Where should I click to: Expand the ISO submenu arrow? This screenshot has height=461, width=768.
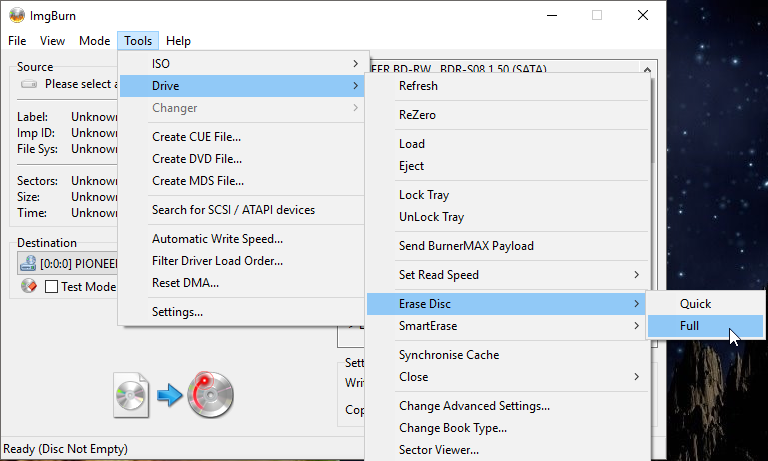click(356, 64)
